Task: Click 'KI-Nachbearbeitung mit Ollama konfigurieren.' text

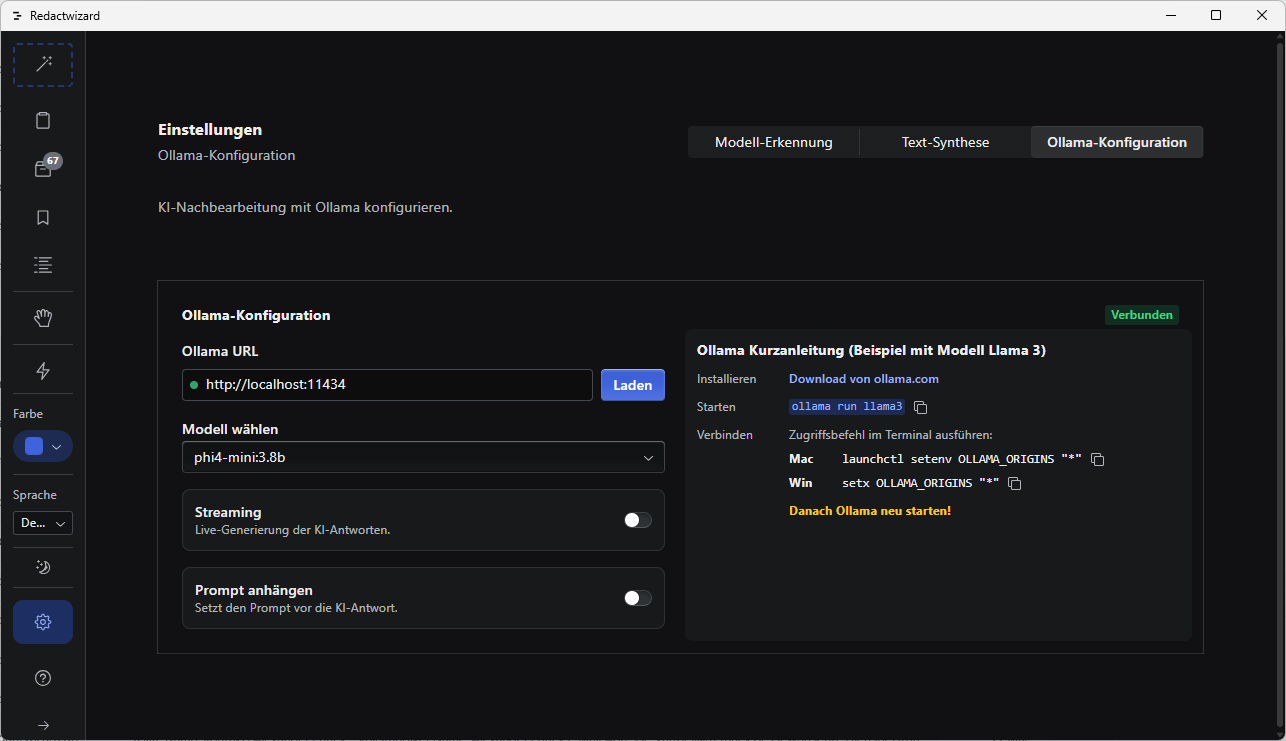Action: [305, 208]
